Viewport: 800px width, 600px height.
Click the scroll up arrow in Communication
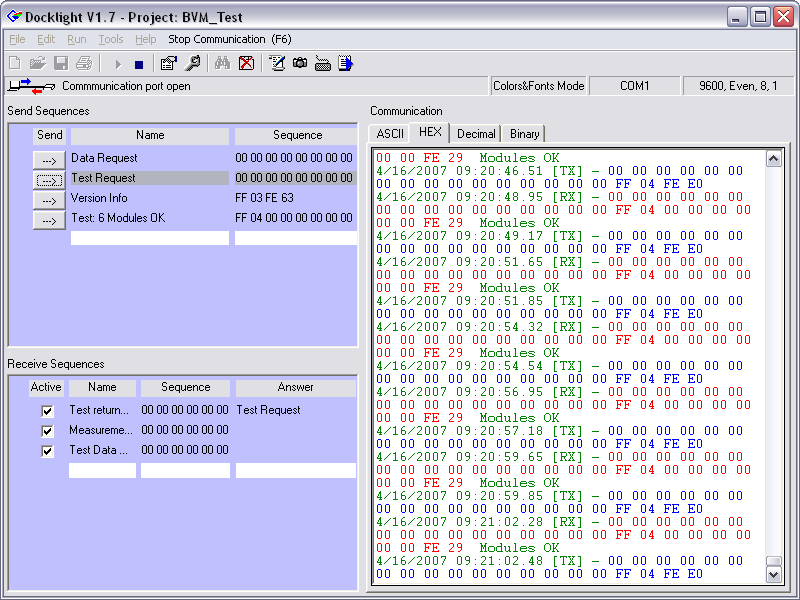773,159
